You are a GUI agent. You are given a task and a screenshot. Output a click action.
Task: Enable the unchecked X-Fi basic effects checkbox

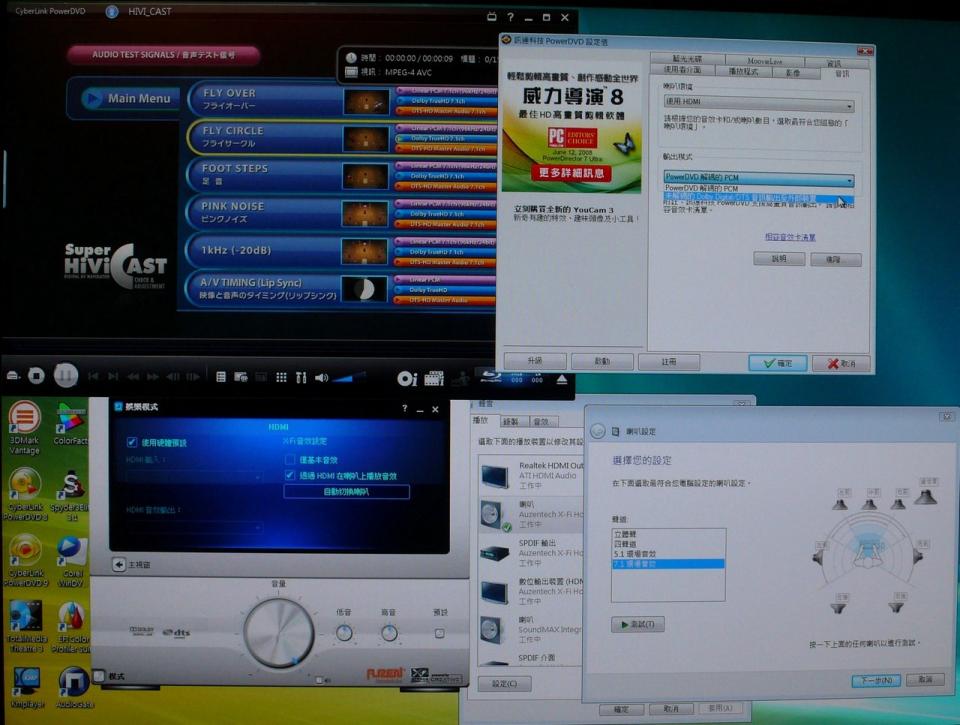pyautogui.click(x=290, y=459)
